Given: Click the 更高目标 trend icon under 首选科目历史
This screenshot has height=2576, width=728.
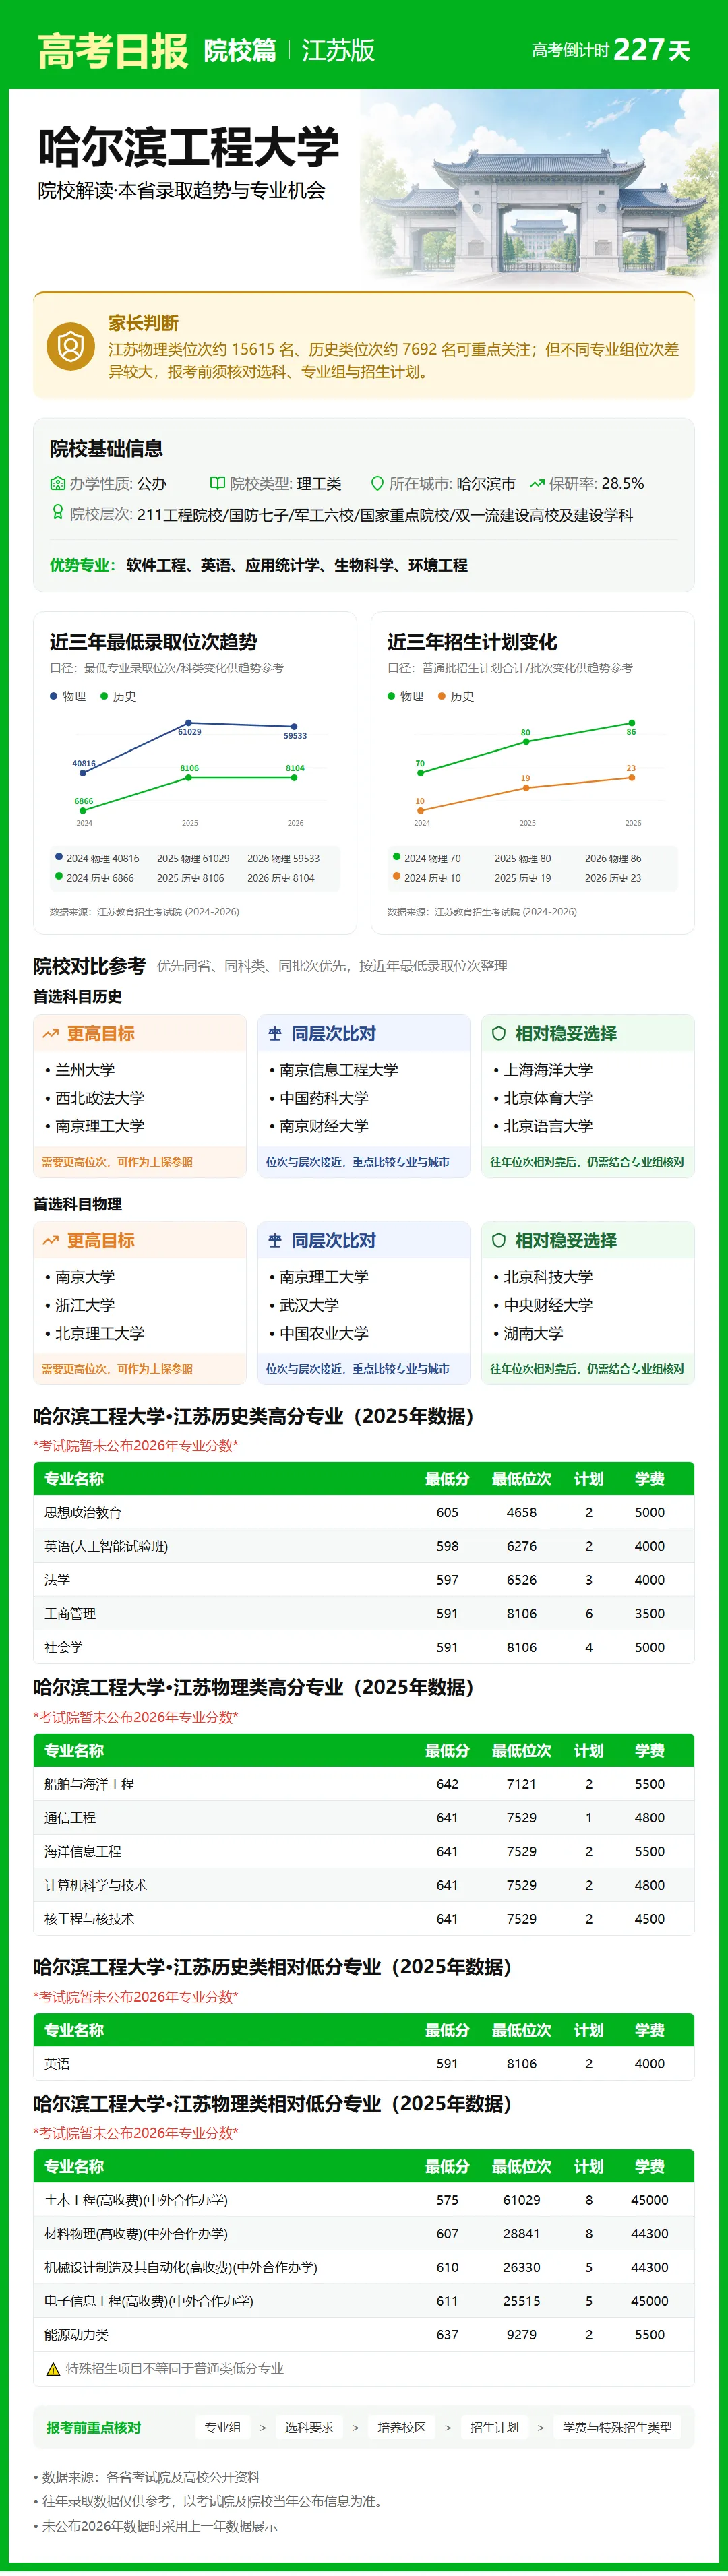Looking at the screenshot, I should [x=51, y=1034].
